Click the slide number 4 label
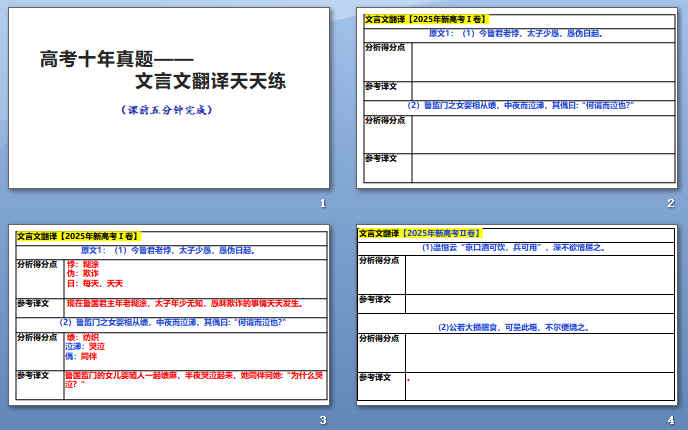Image resolution: width=688 pixels, height=430 pixels. 671,421
